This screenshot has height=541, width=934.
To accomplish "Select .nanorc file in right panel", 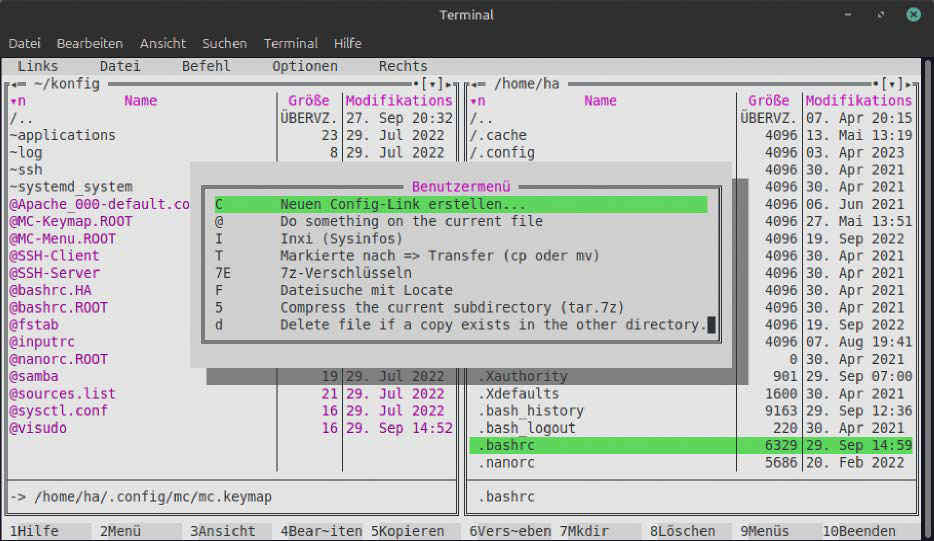I will pyautogui.click(x=506, y=464).
